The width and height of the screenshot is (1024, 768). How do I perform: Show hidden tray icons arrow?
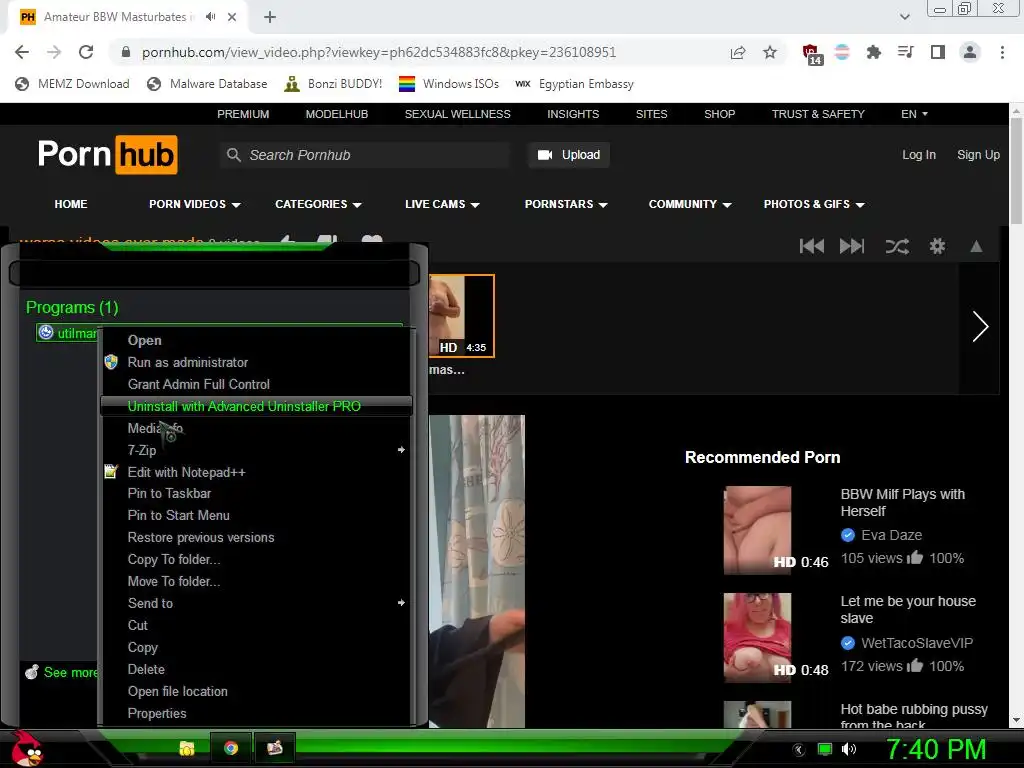[x=799, y=750]
